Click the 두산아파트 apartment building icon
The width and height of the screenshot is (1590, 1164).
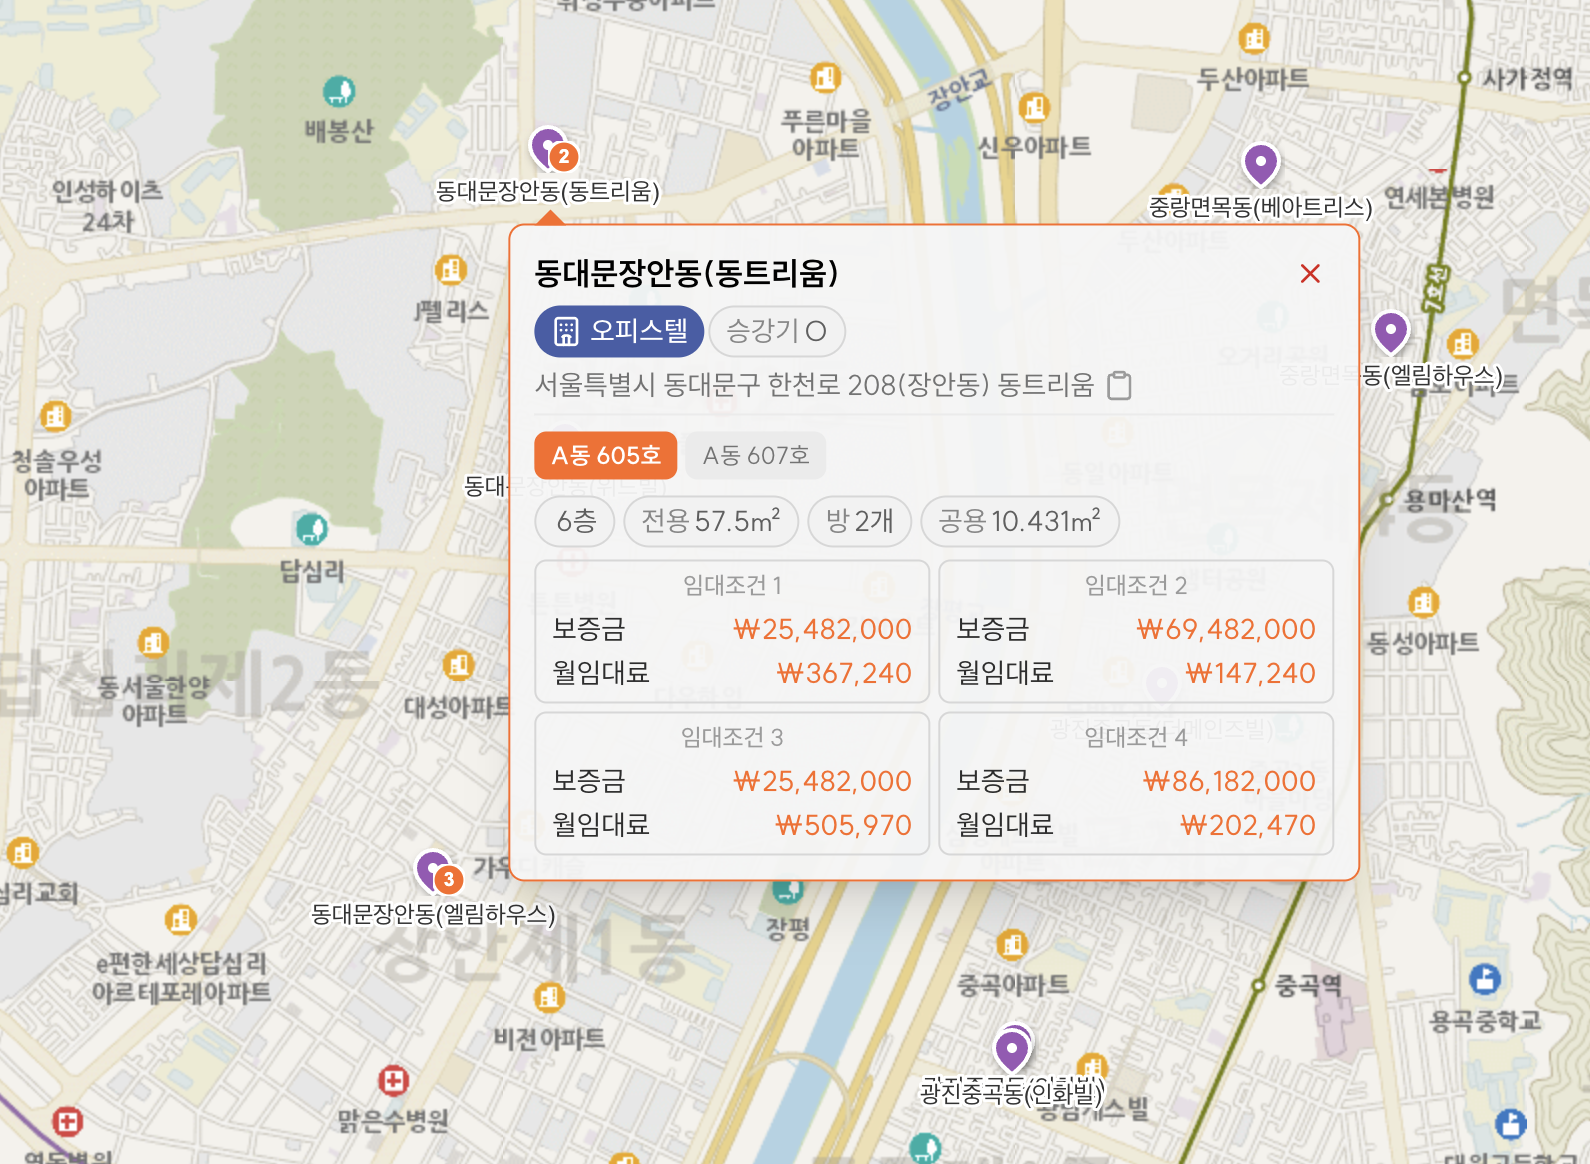tap(1253, 40)
